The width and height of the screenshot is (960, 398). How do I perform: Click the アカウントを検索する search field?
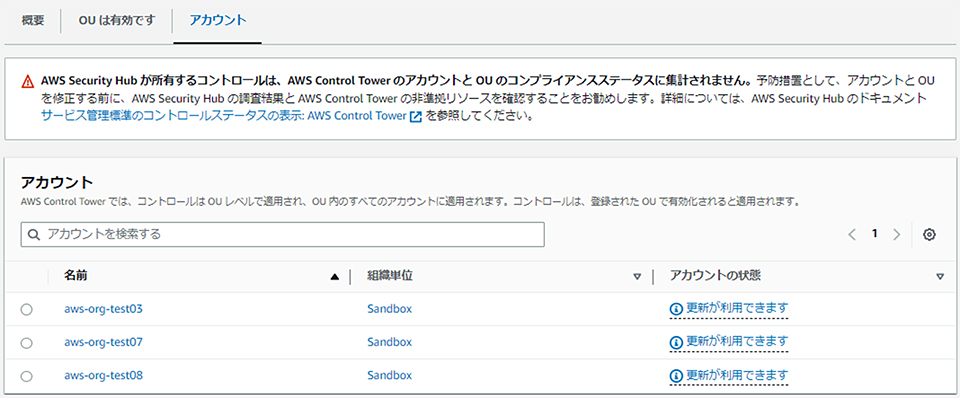click(282, 235)
